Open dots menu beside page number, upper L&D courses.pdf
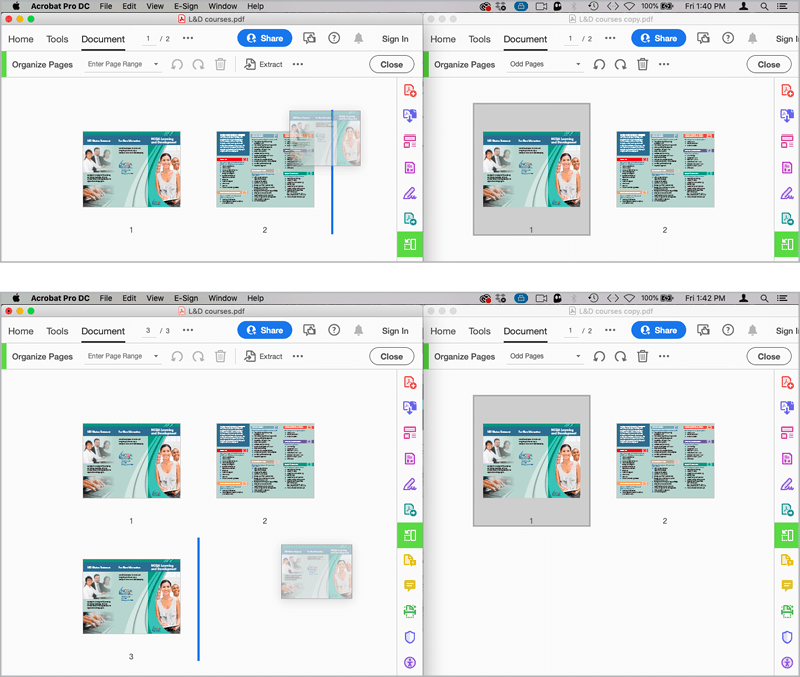The height and width of the screenshot is (677, 800). (188, 38)
